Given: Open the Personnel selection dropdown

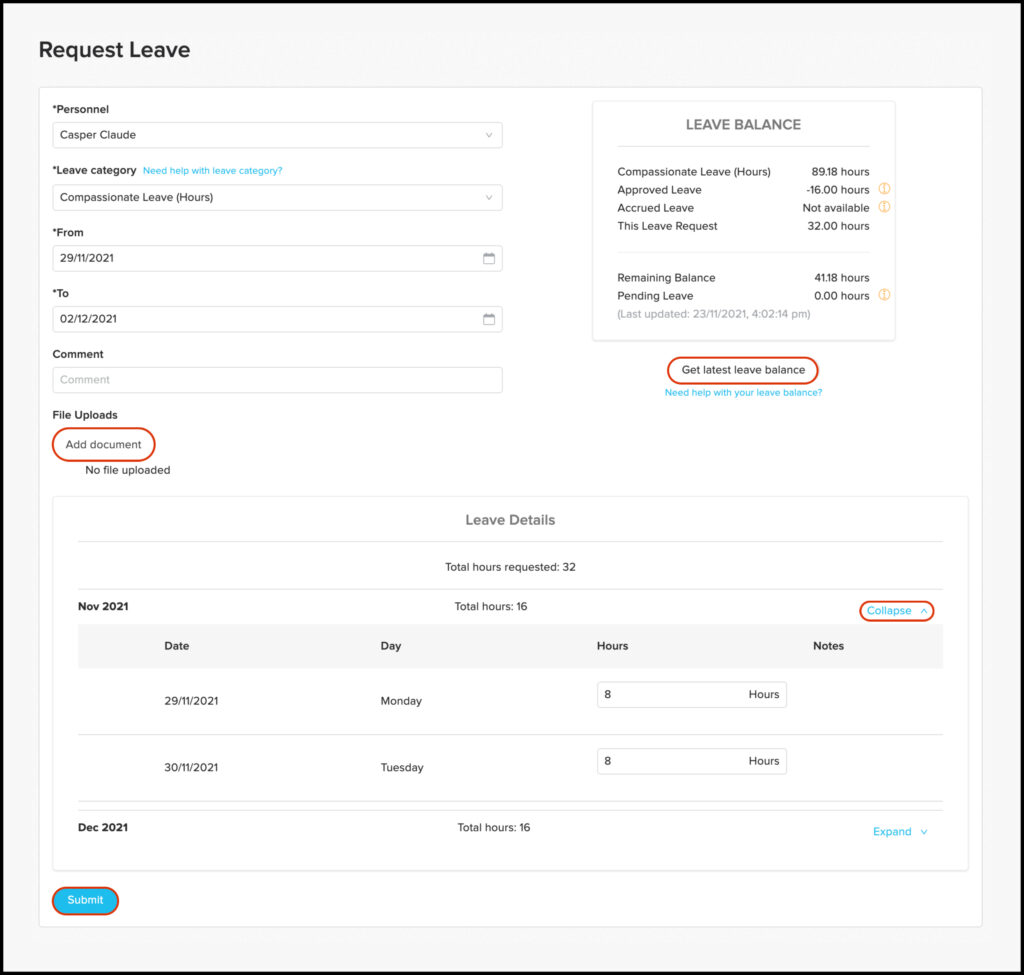Looking at the screenshot, I should 277,135.
